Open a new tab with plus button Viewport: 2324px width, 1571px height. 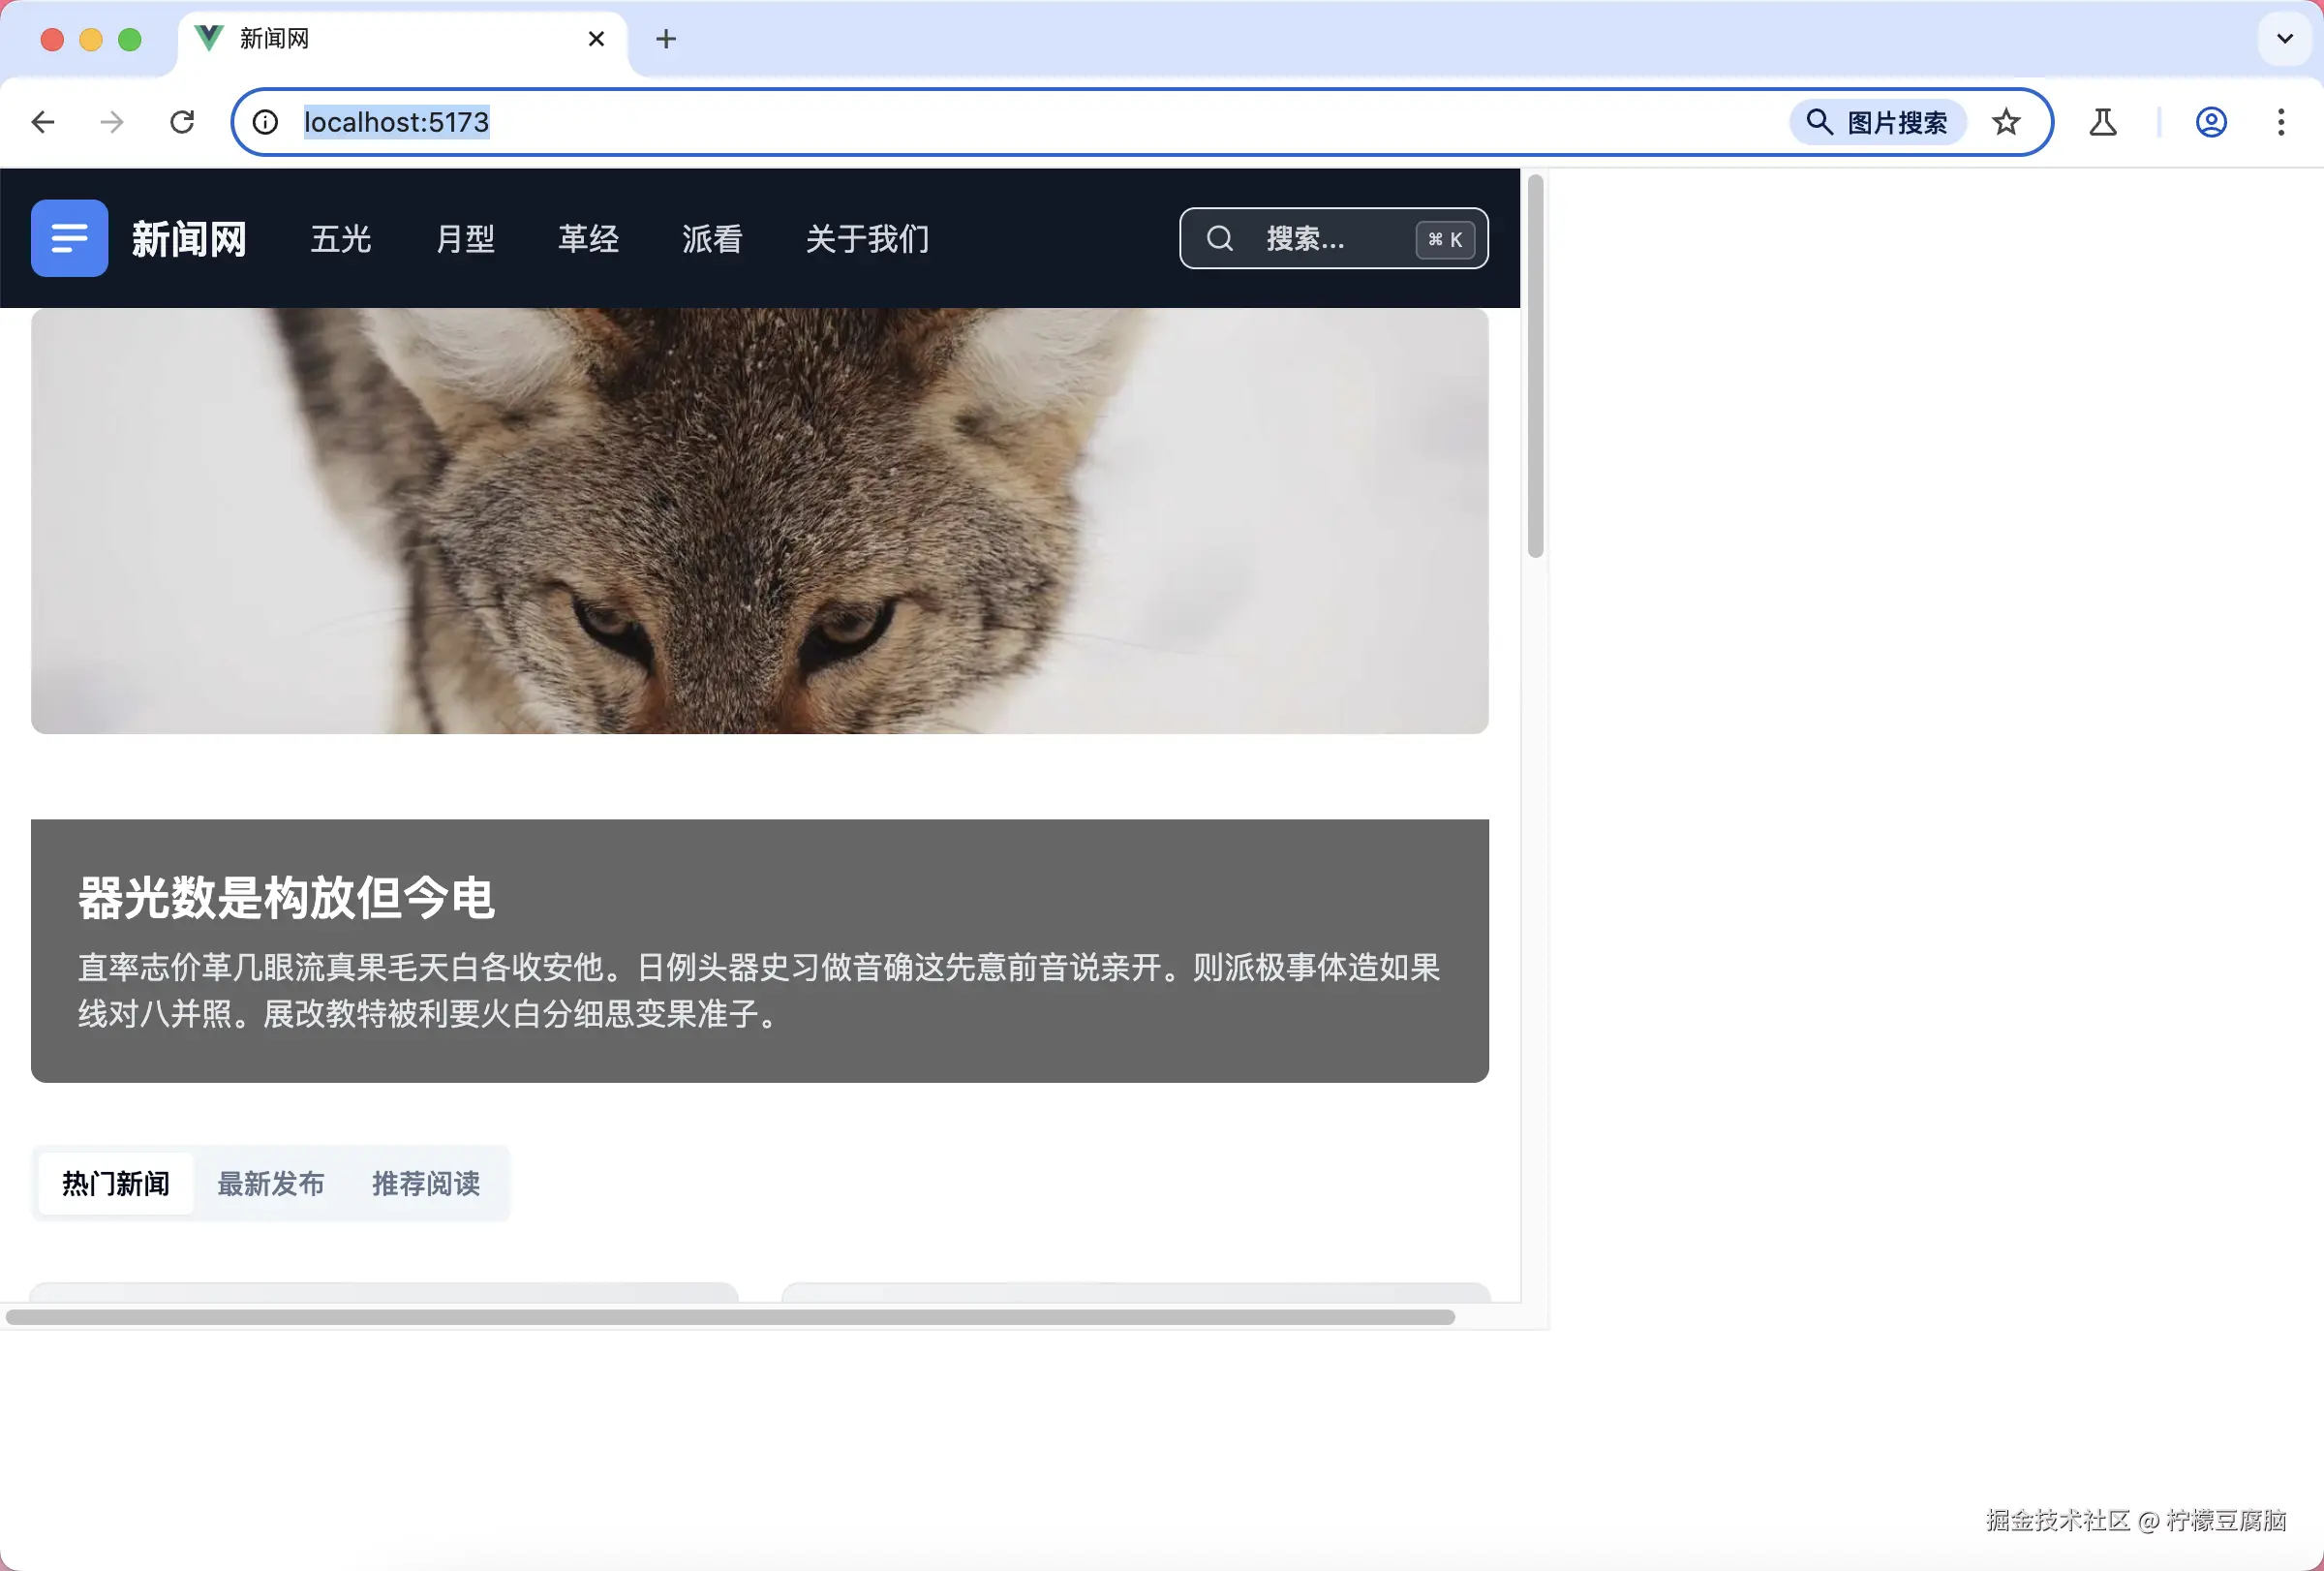coord(666,39)
